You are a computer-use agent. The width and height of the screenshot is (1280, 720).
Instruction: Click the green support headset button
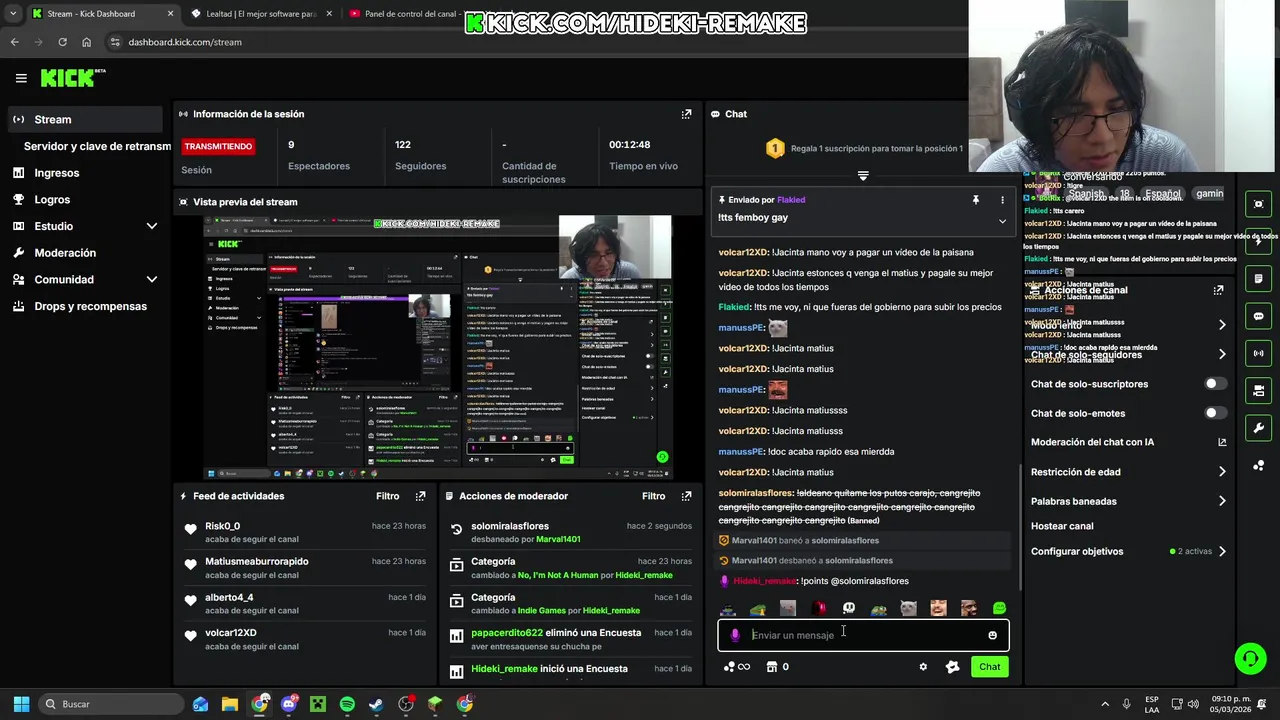(1250, 658)
